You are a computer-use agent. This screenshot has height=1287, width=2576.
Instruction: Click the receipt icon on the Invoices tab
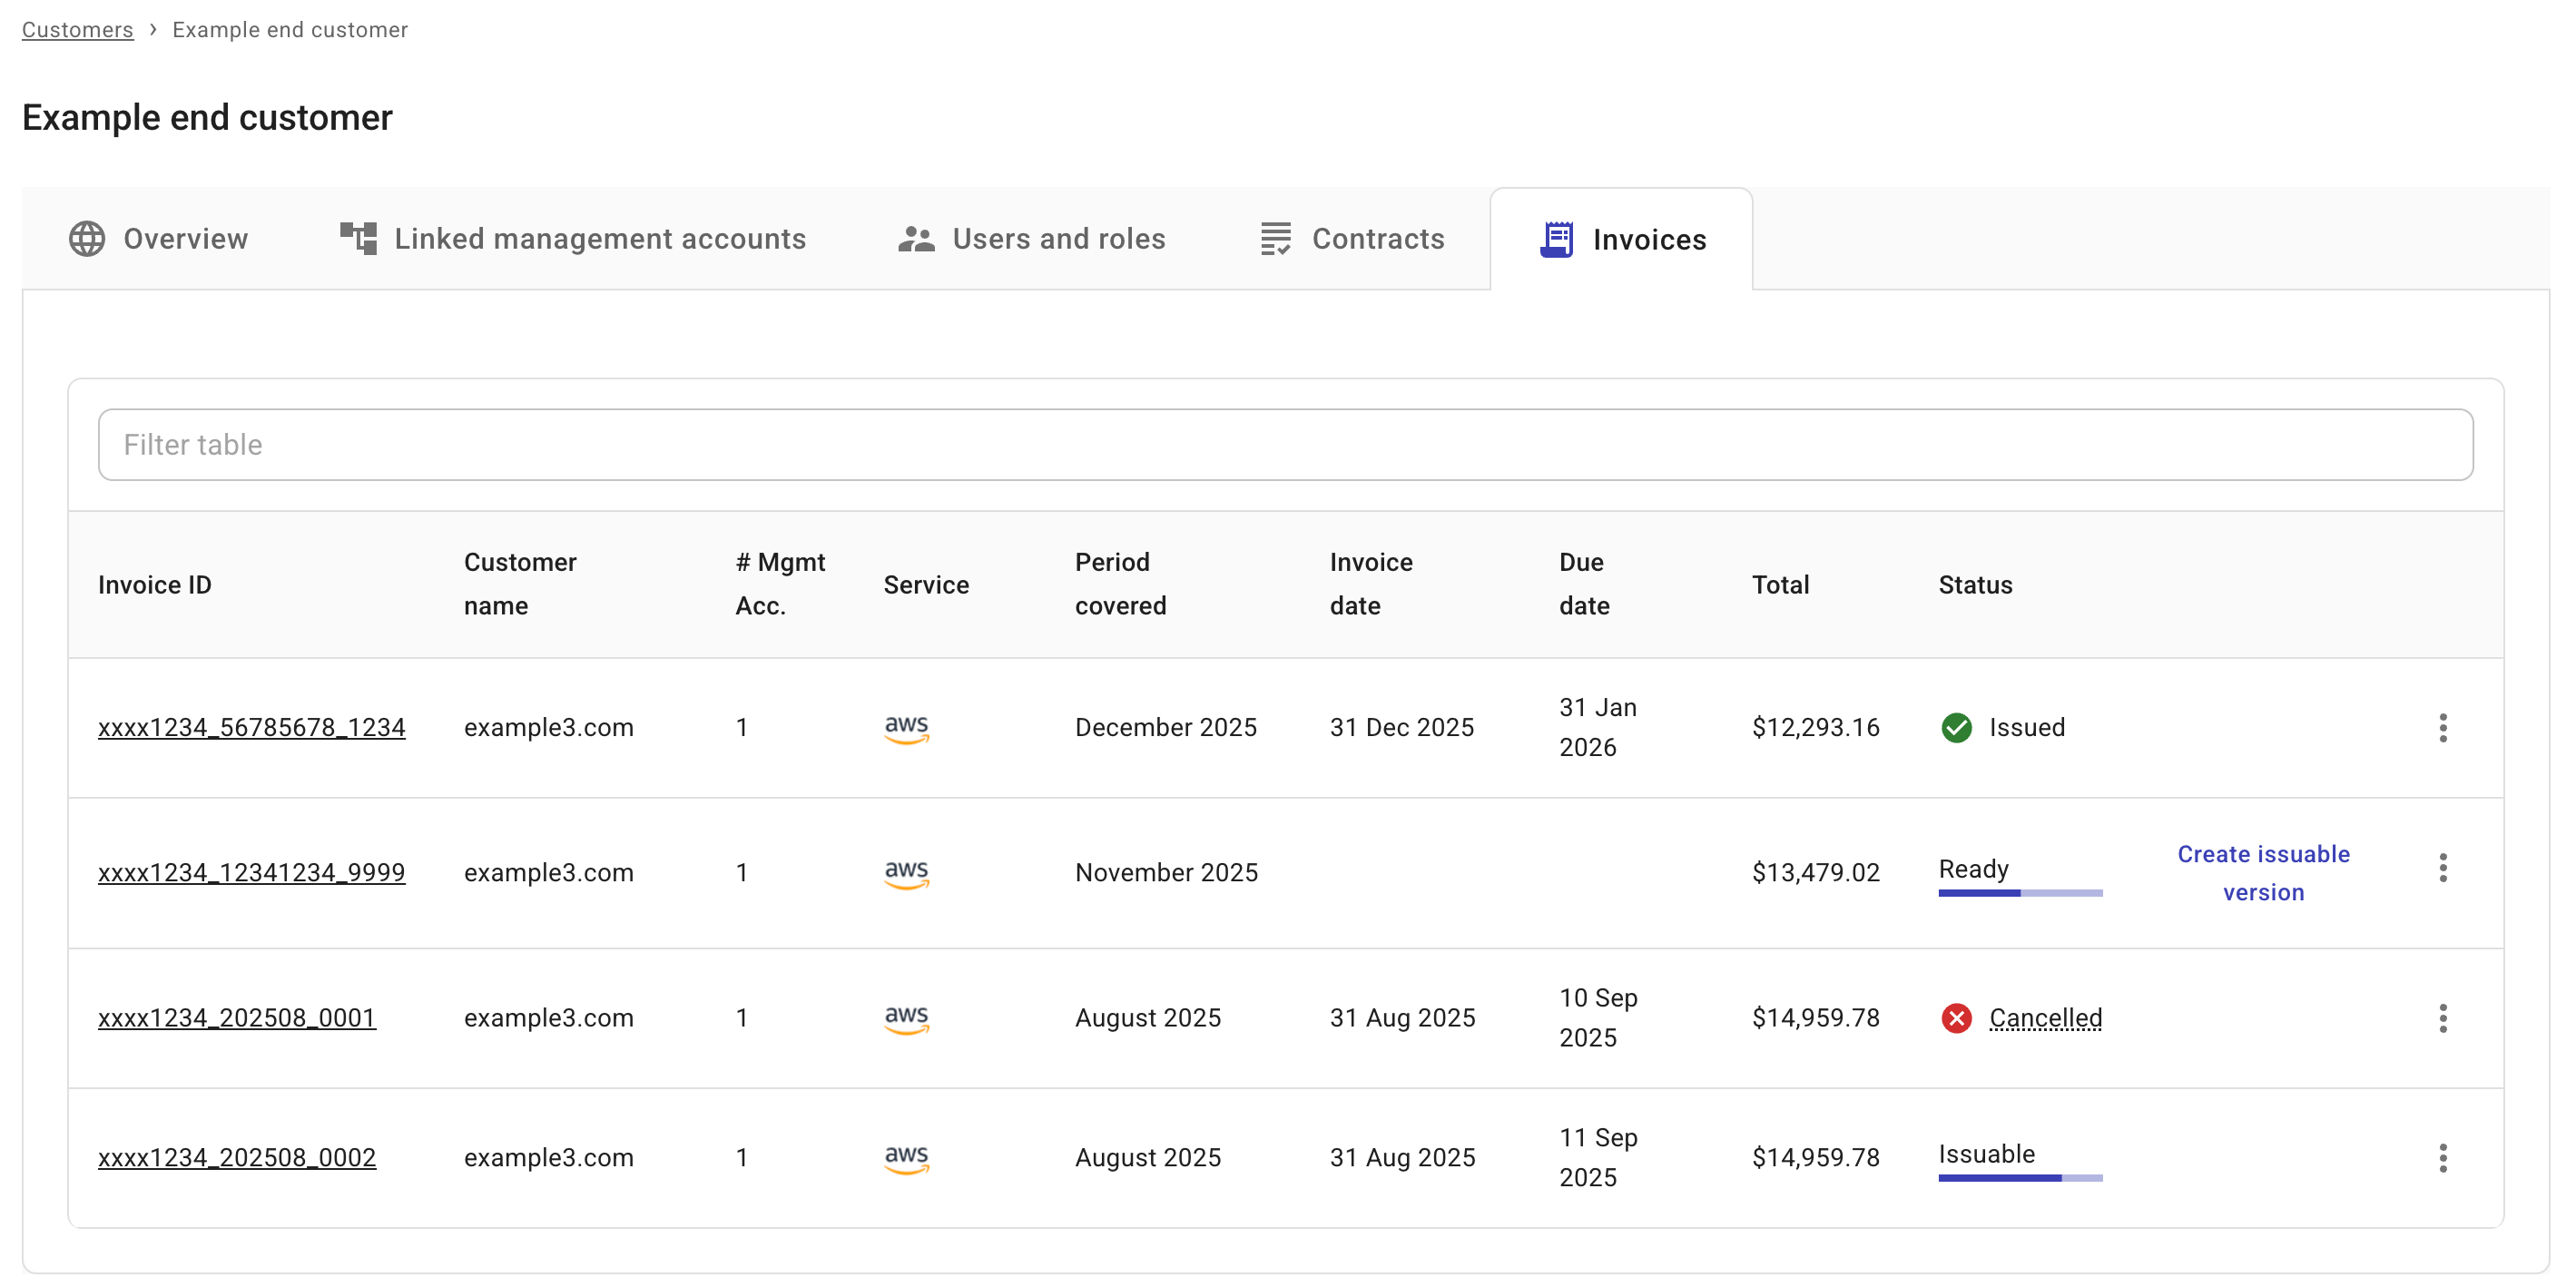click(1558, 240)
